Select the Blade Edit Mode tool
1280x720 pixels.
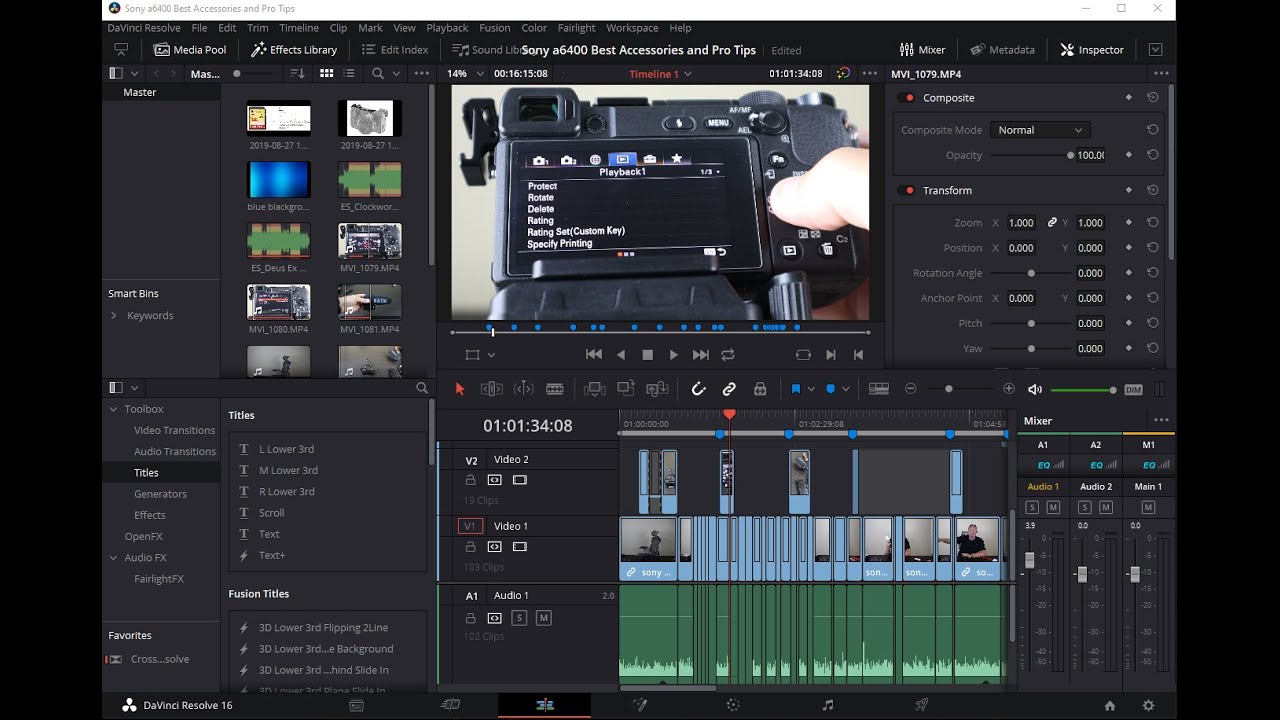(555, 389)
